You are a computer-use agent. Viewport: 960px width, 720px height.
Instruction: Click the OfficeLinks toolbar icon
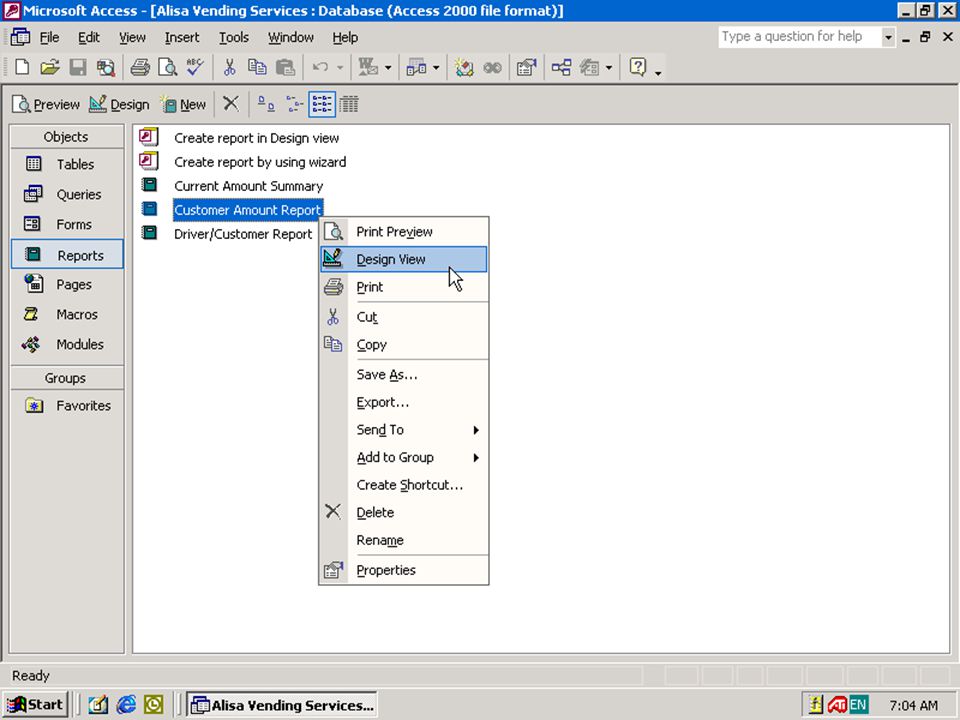pyautogui.click(x=368, y=67)
